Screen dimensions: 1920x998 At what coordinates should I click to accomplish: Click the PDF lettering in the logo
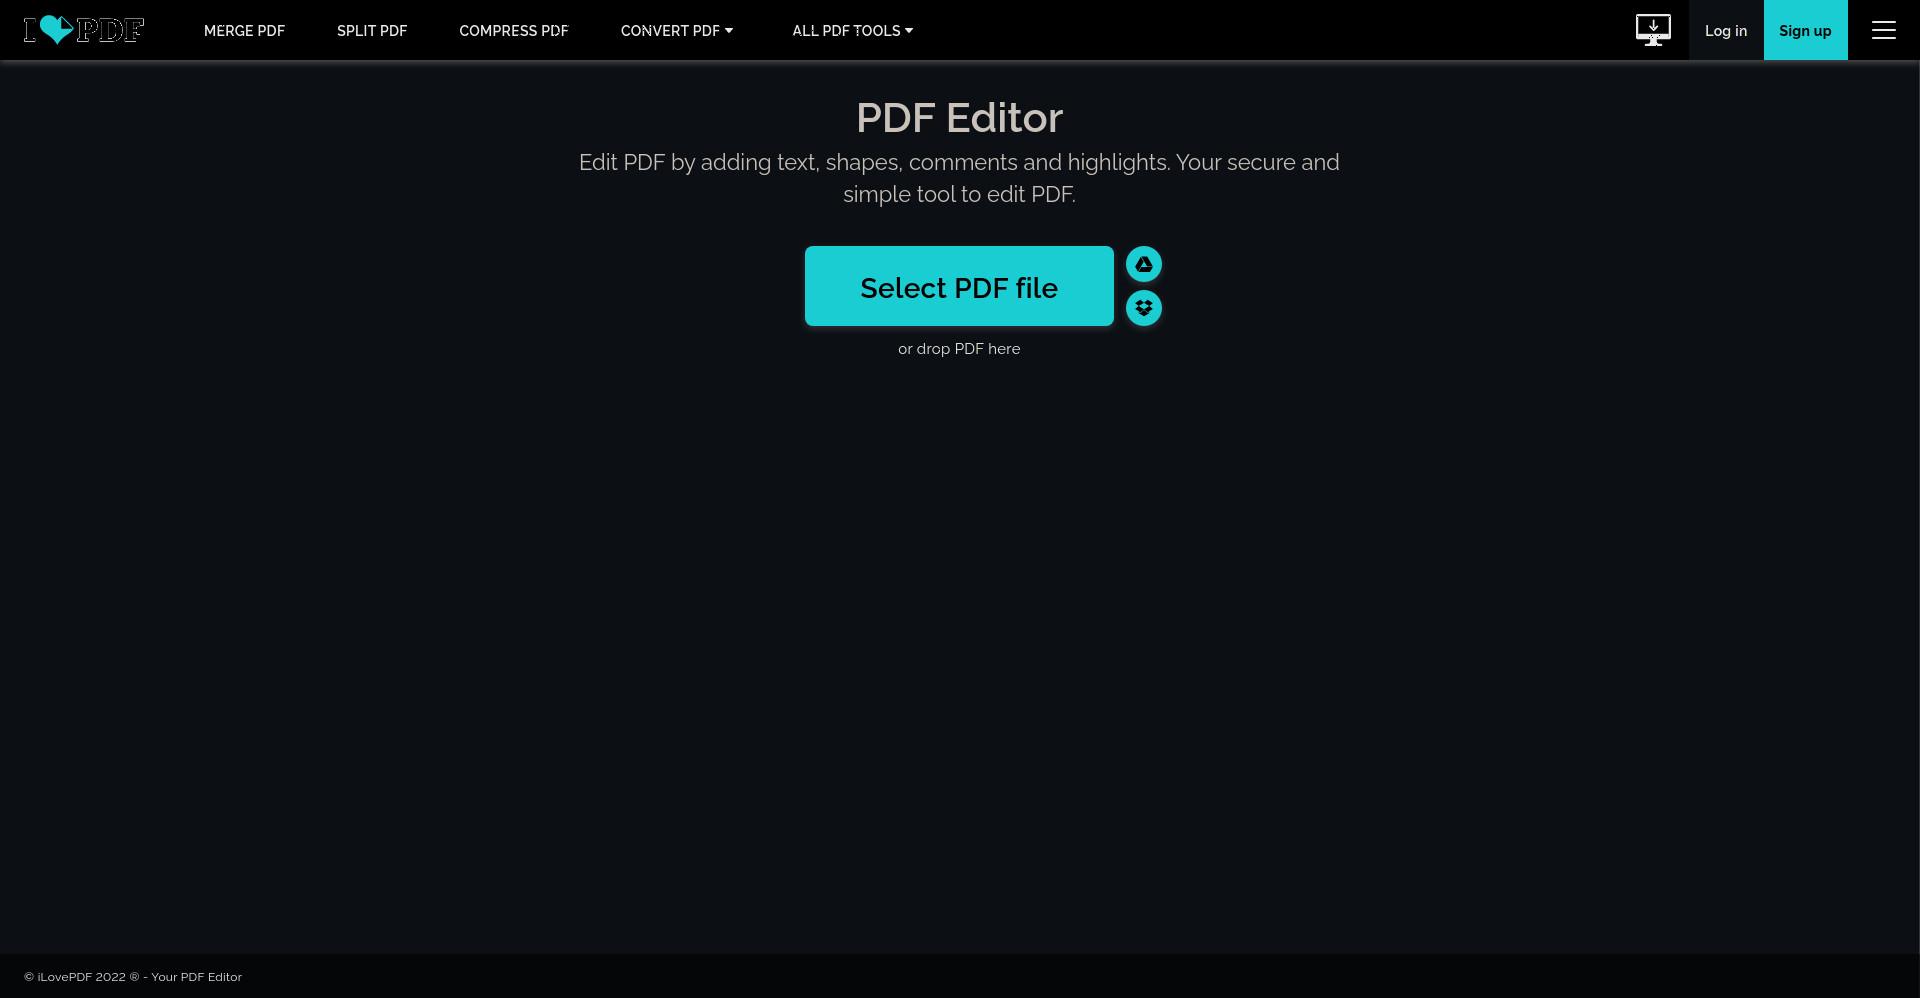110,30
